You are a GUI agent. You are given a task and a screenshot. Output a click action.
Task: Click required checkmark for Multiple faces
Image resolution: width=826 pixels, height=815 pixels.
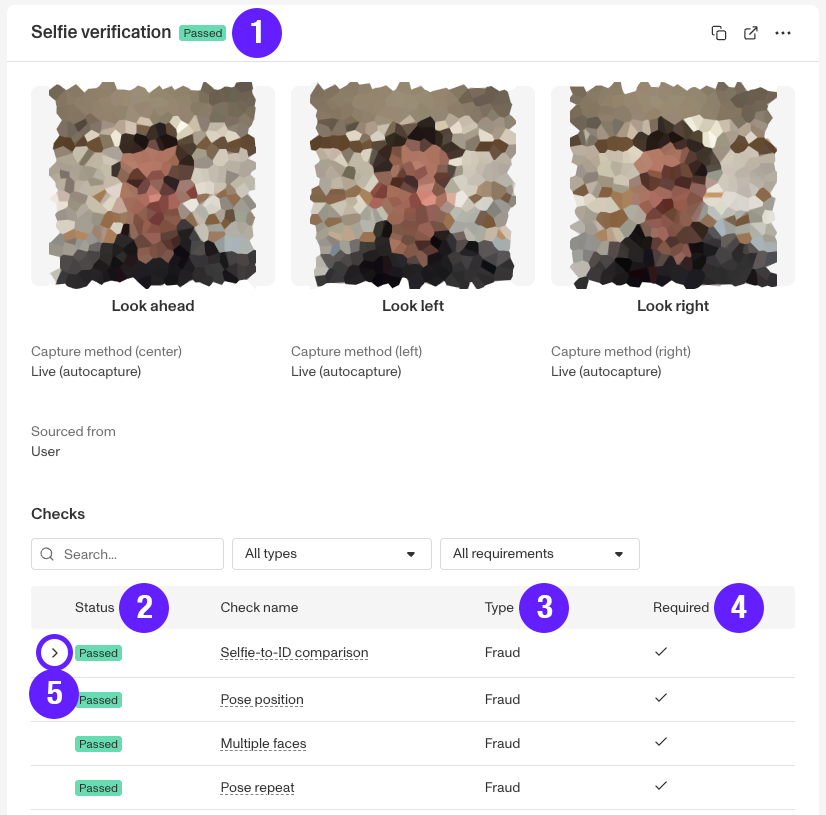[661, 742]
